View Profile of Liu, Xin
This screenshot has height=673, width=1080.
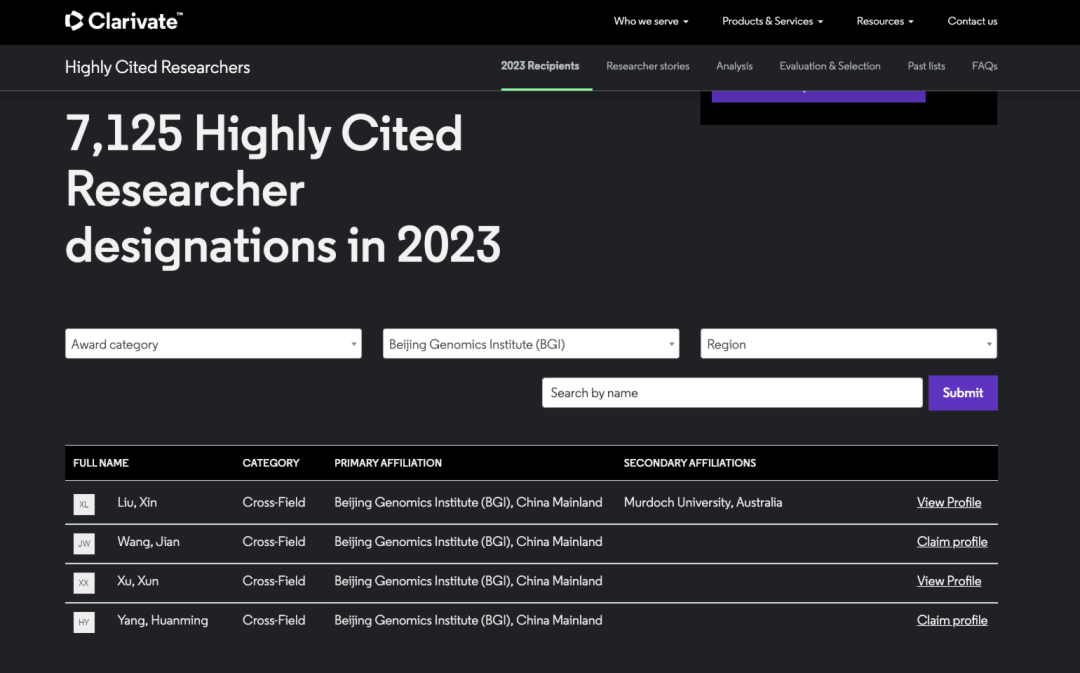click(x=948, y=503)
